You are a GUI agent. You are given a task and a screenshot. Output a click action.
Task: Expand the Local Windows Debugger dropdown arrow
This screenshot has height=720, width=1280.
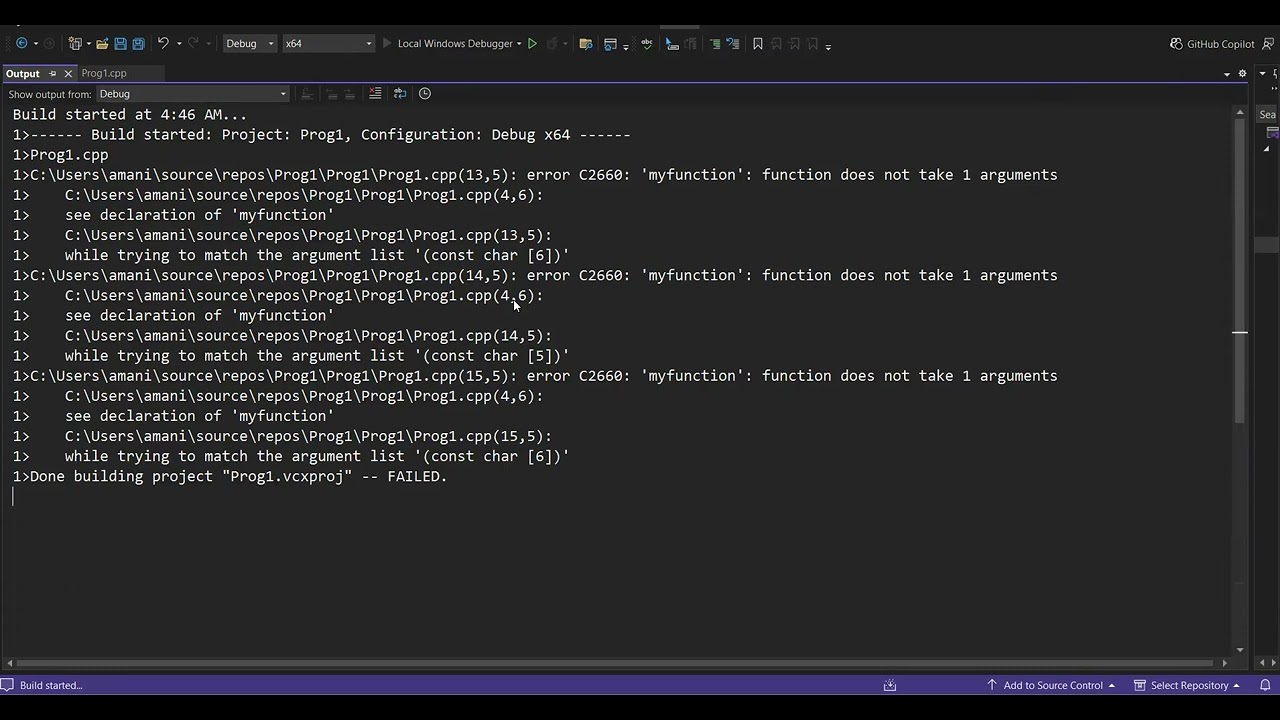point(519,44)
